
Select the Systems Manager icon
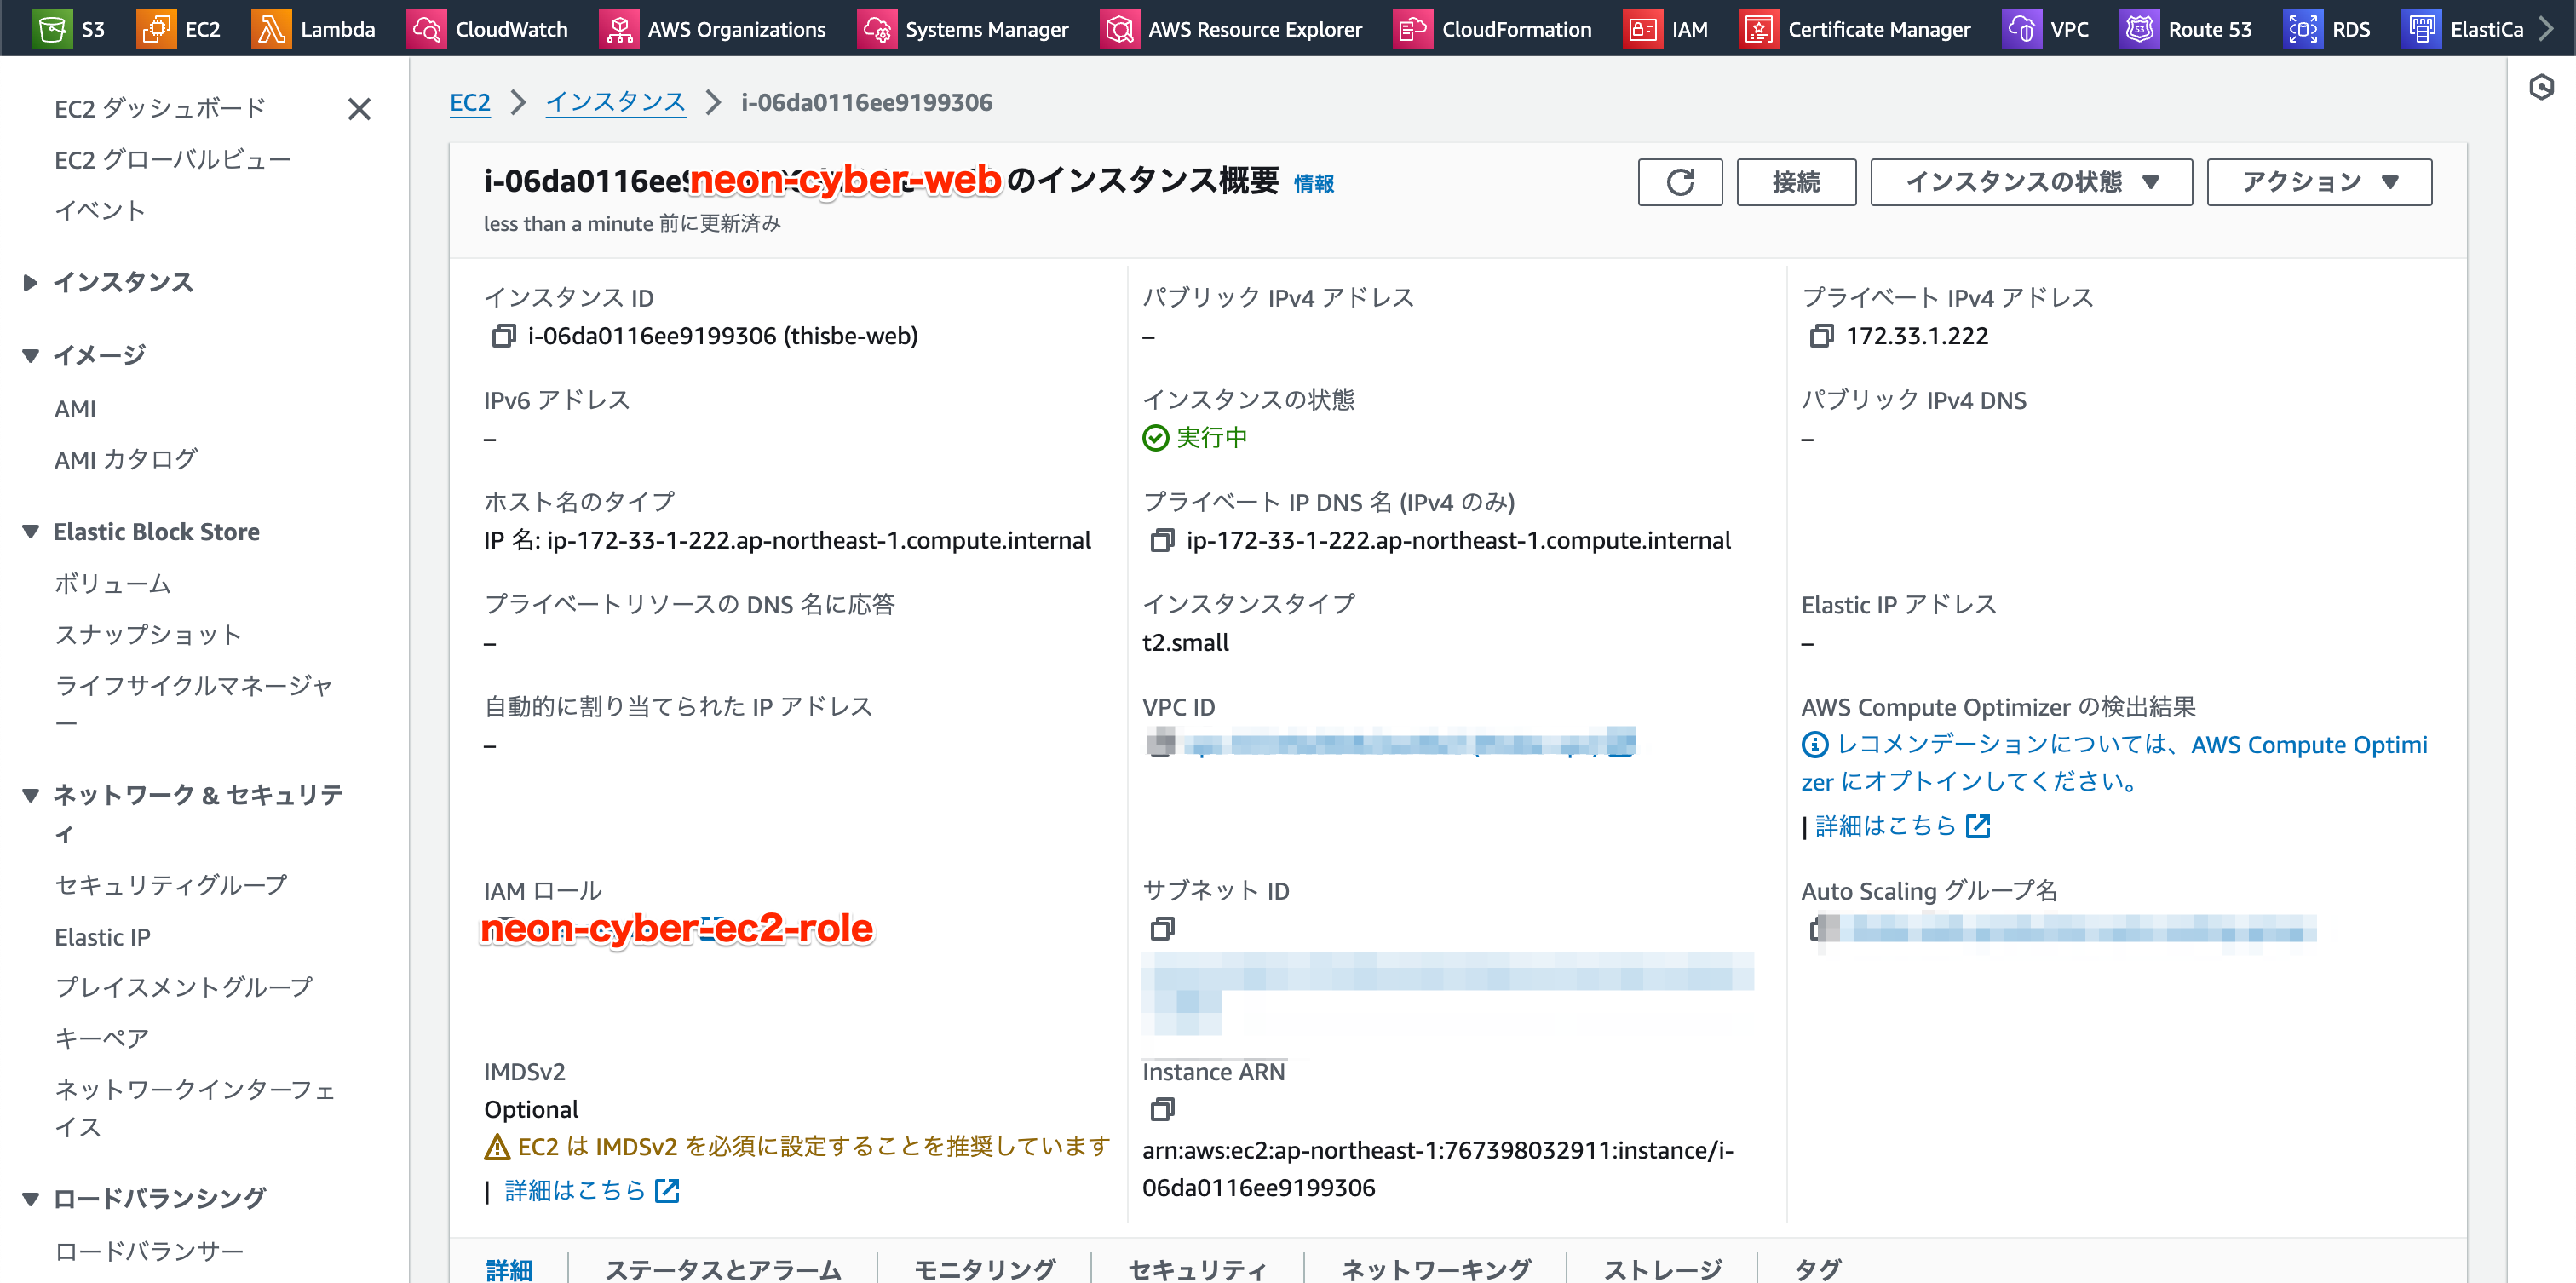click(x=875, y=28)
